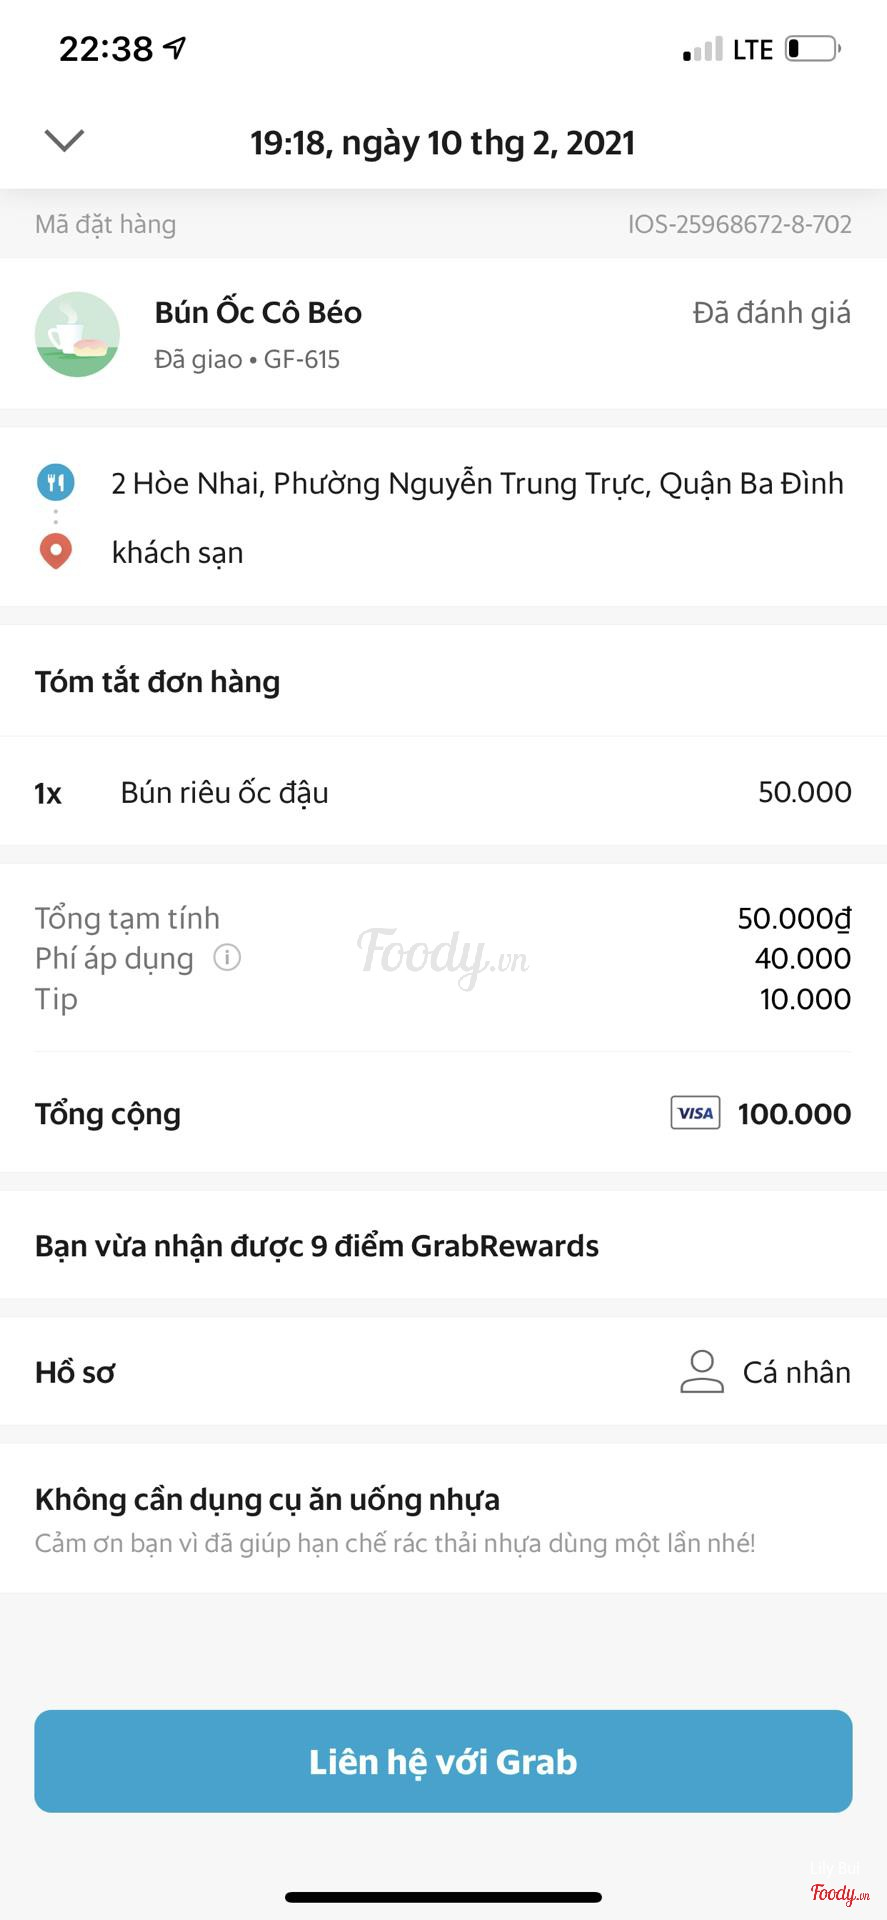
Task: Open the Bún riêu ốc đậu order item
Action: (x=224, y=792)
